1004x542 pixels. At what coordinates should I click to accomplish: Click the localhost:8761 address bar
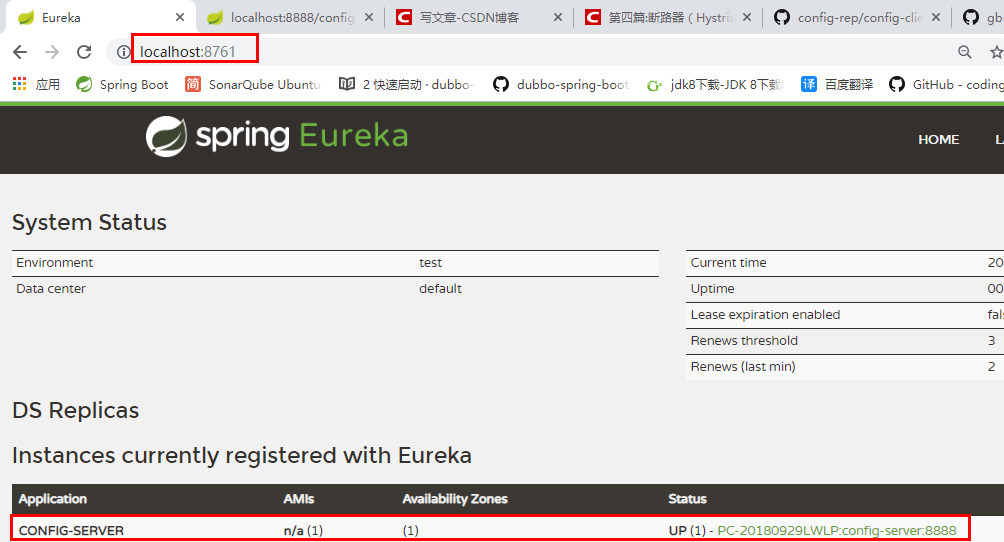tap(188, 52)
